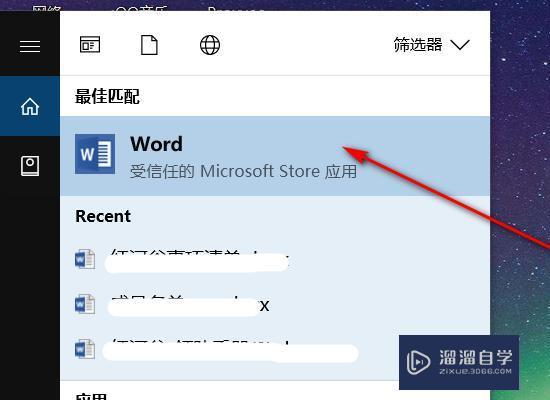
Task: Filter results by Documents icon
Action: click(149, 45)
